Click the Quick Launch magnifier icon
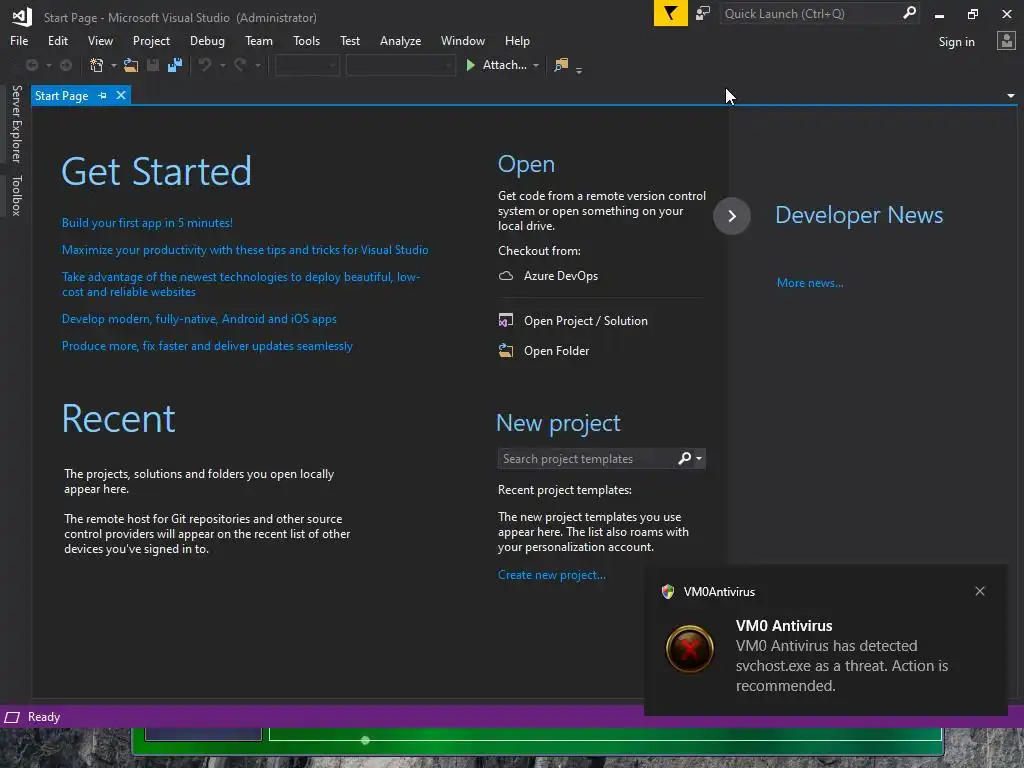This screenshot has width=1024, height=768. click(x=909, y=13)
